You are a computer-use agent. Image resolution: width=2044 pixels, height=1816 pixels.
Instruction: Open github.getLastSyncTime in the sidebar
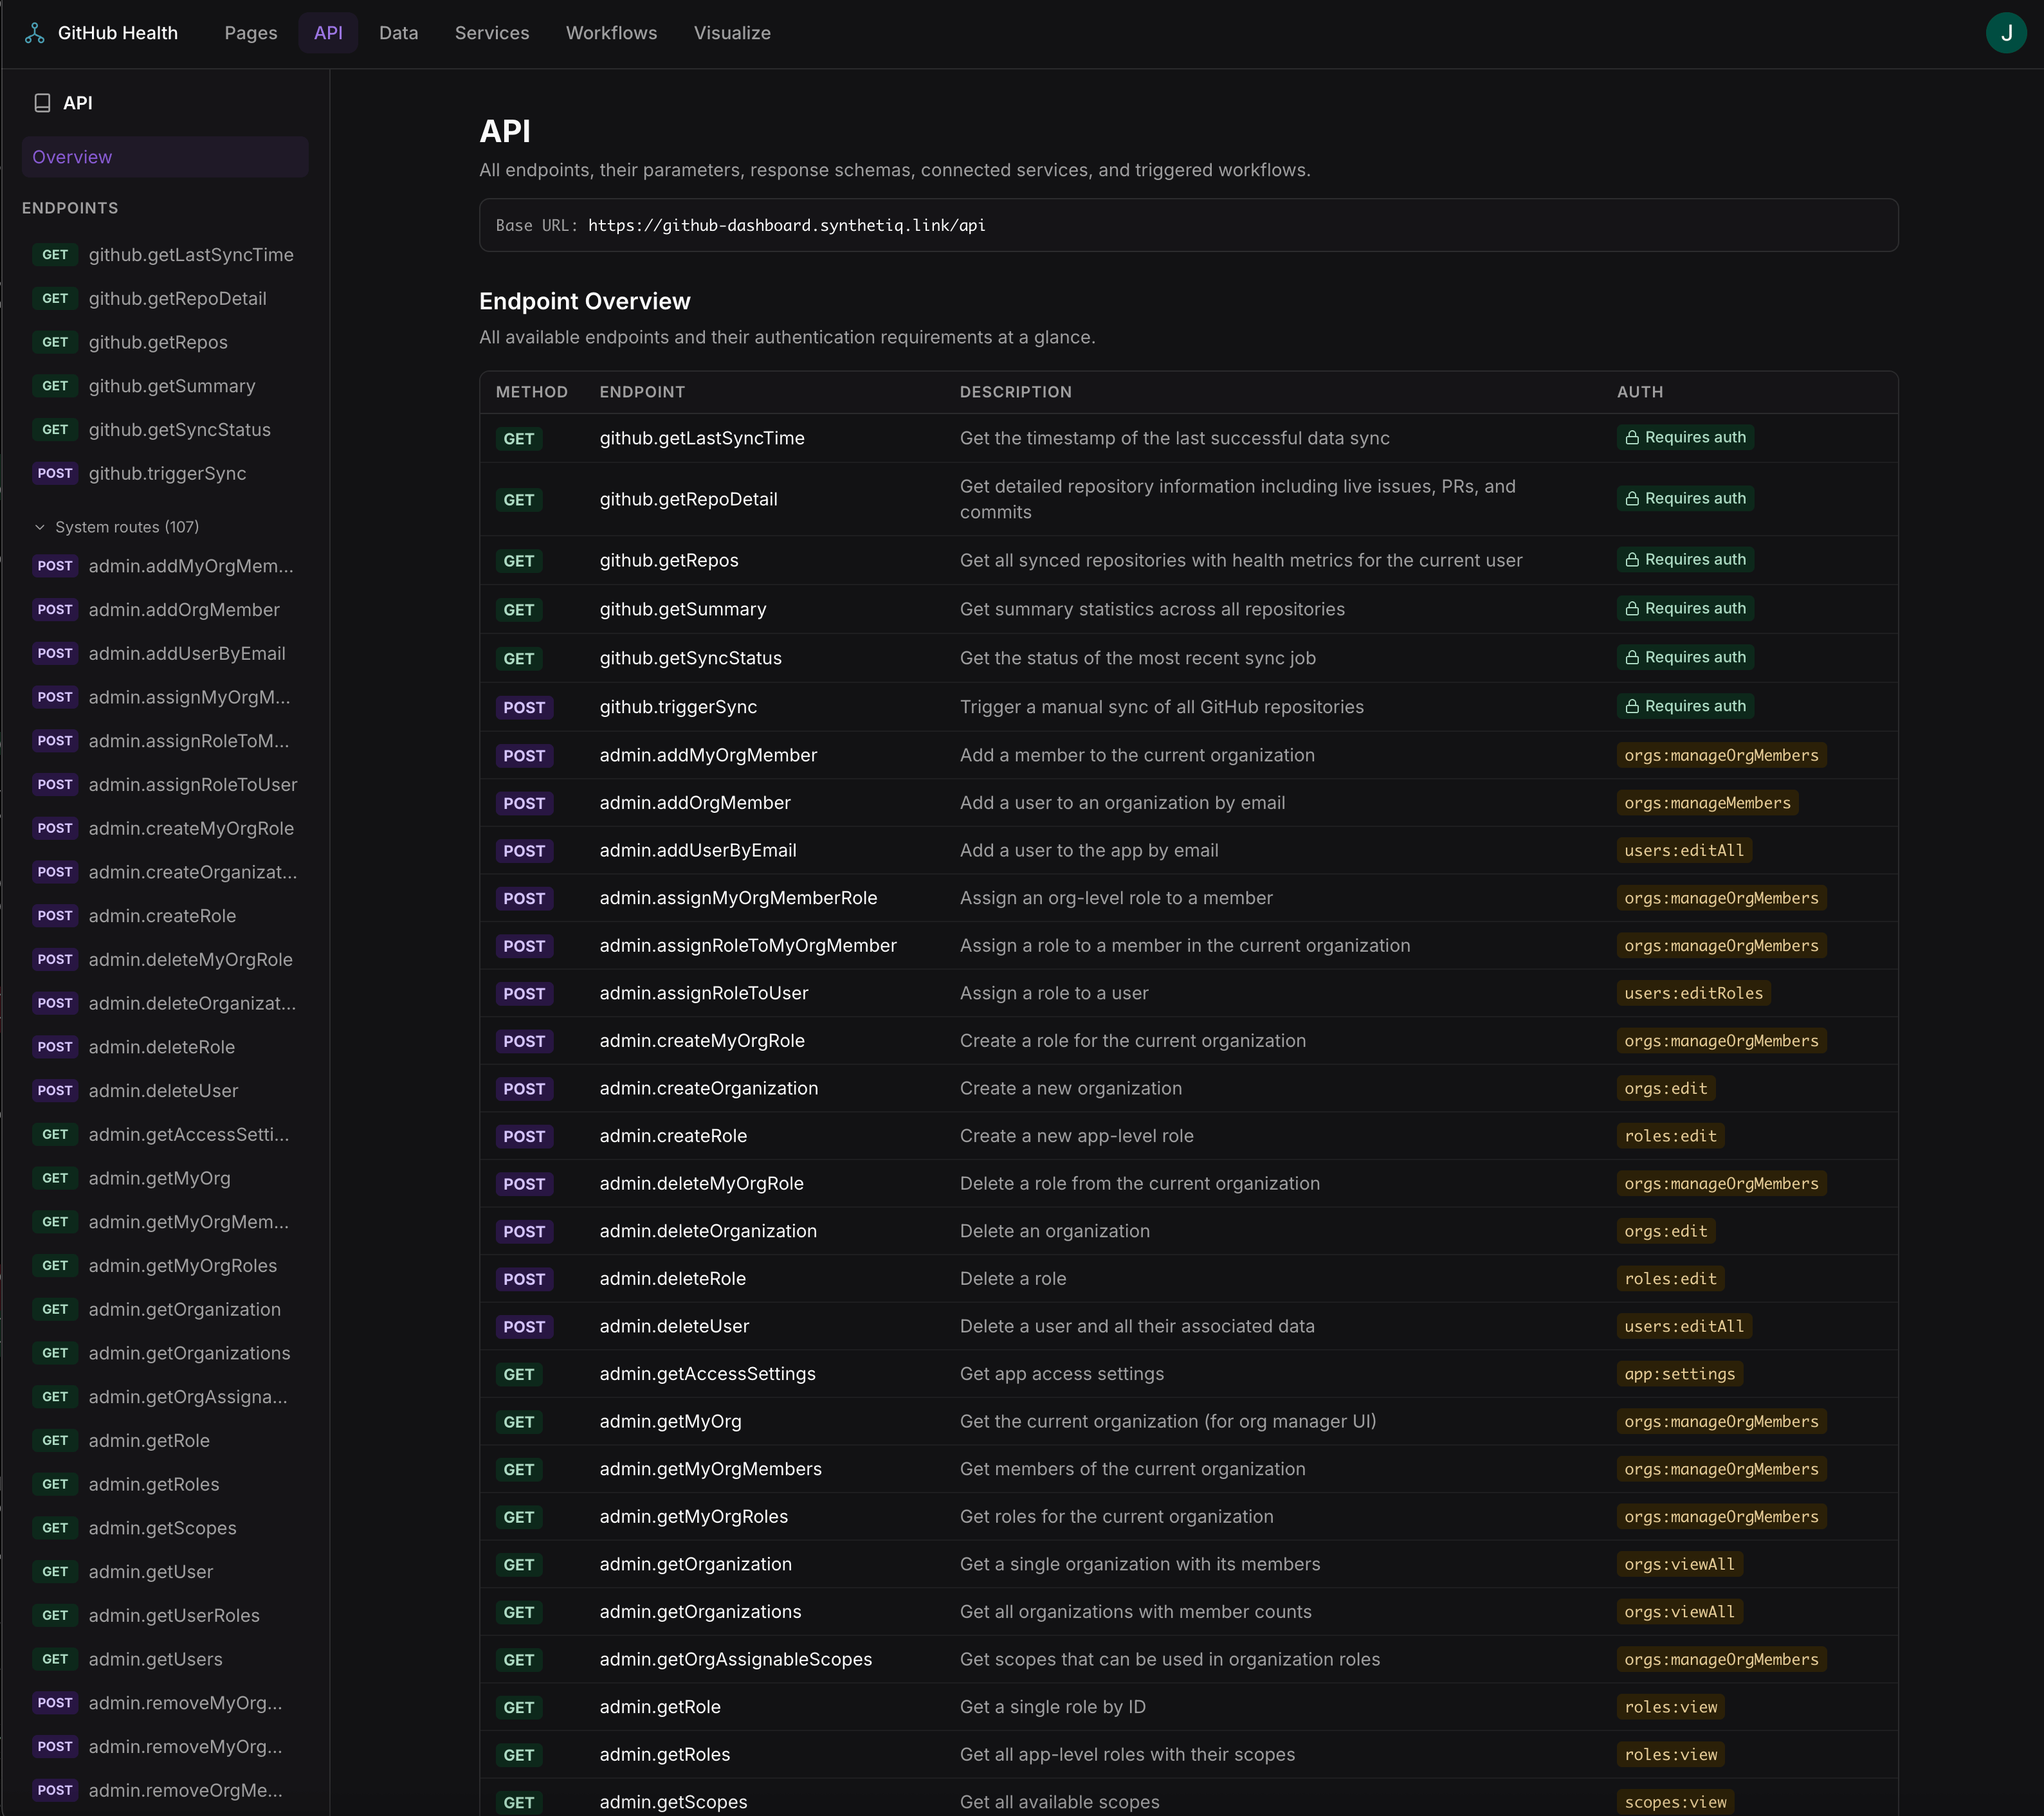[165, 255]
